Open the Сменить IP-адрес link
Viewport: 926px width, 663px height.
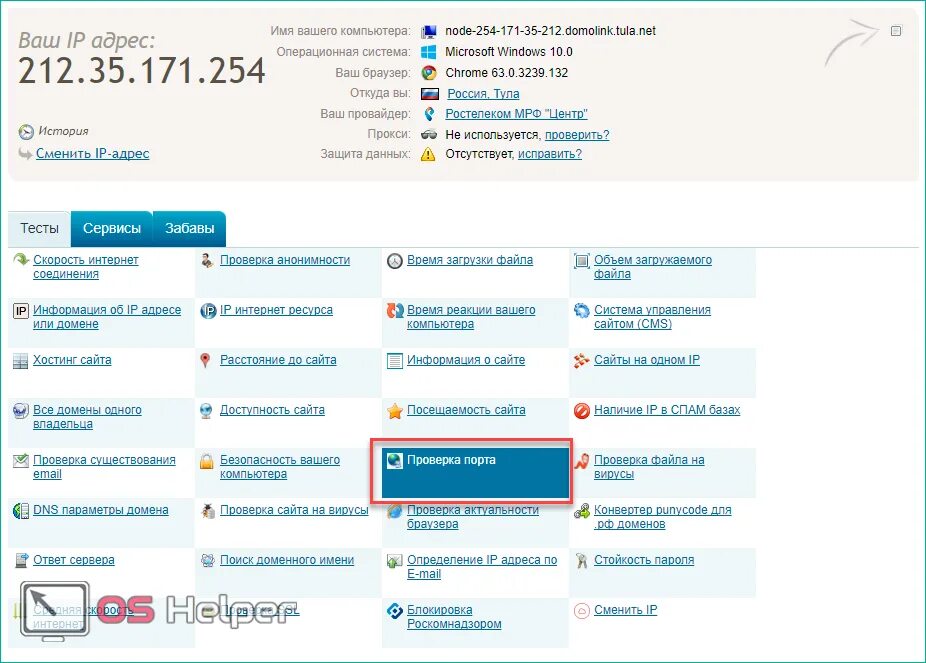pyautogui.click(x=93, y=153)
